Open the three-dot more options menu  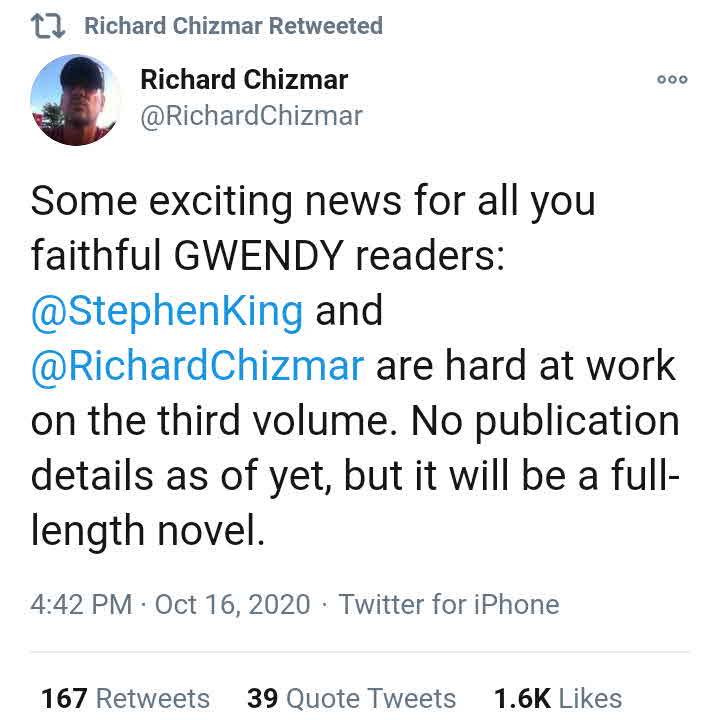[672, 80]
